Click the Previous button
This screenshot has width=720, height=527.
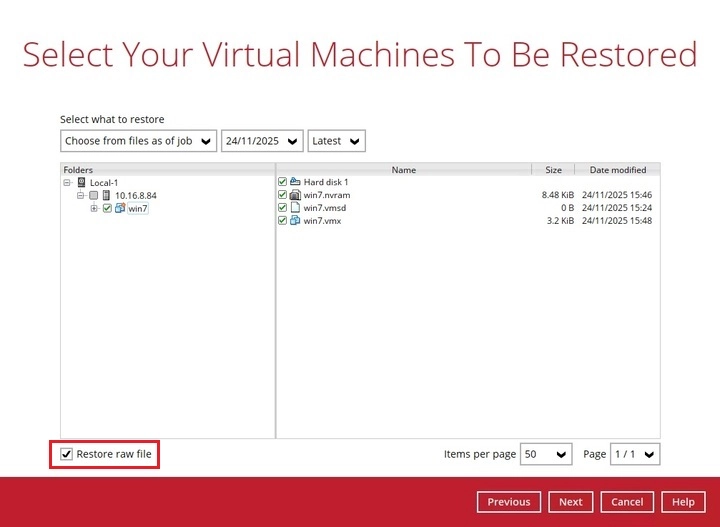[x=509, y=502]
